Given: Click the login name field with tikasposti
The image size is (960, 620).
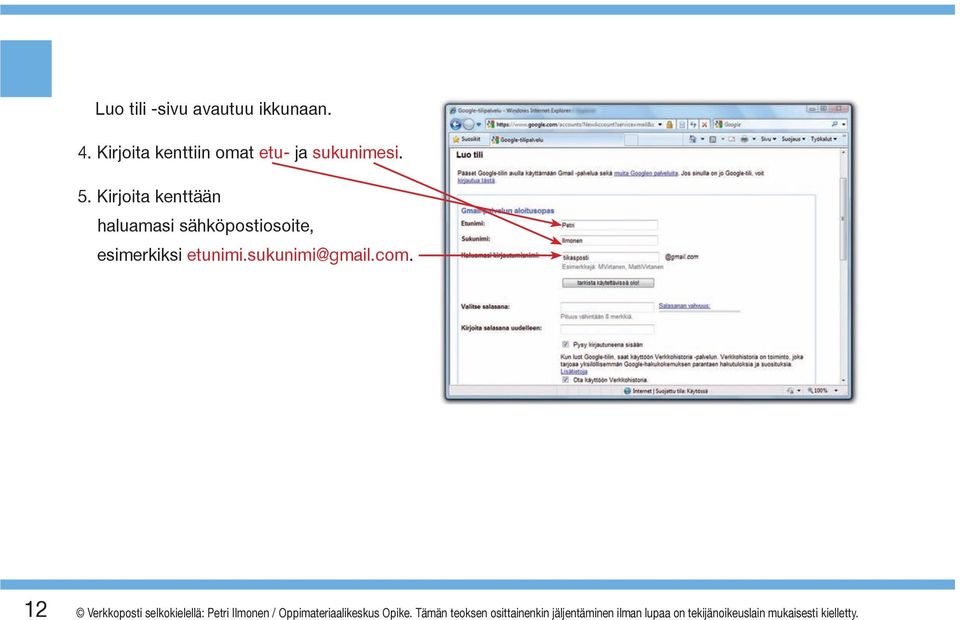Looking at the screenshot, I should point(609,257).
